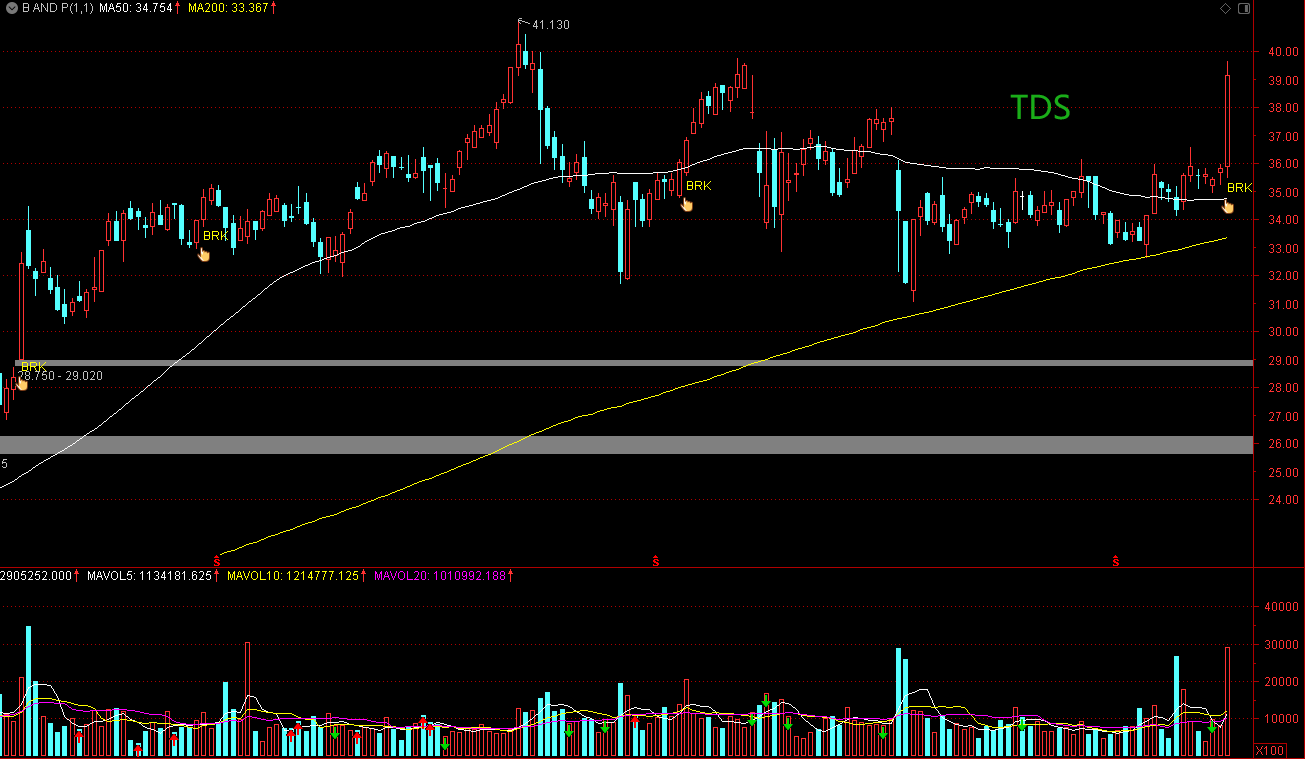Click the green TDS ticker label
Screen dimensions: 1305x759
(1041, 108)
